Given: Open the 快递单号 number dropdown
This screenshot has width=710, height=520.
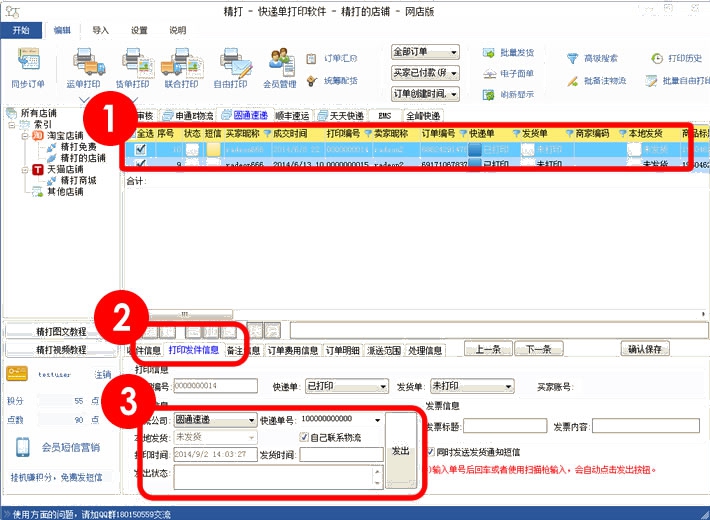Looking at the screenshot, I should 377,420.
